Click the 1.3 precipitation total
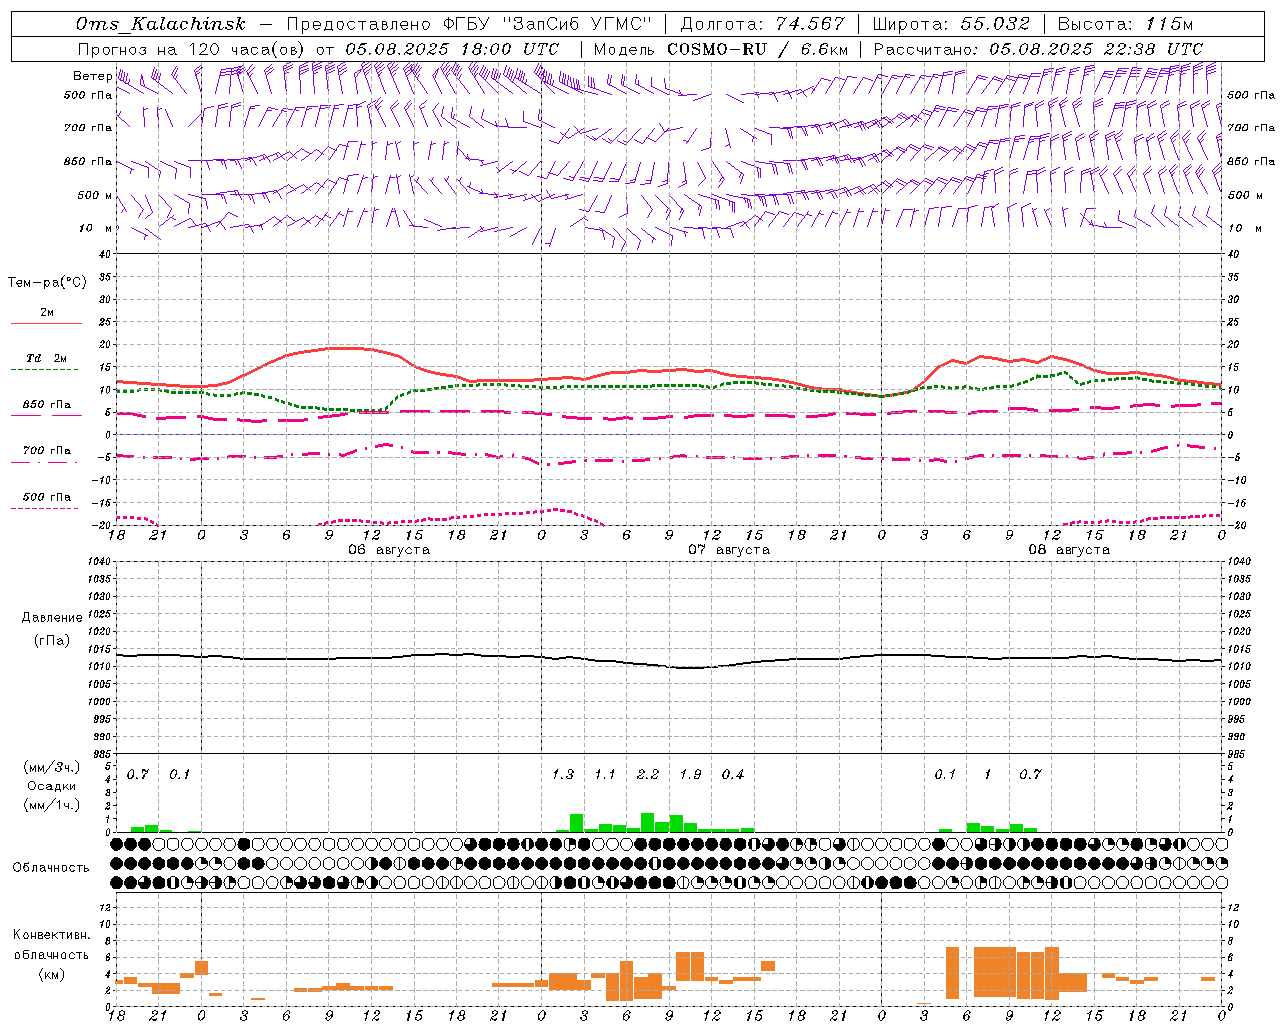 (563, 774)
